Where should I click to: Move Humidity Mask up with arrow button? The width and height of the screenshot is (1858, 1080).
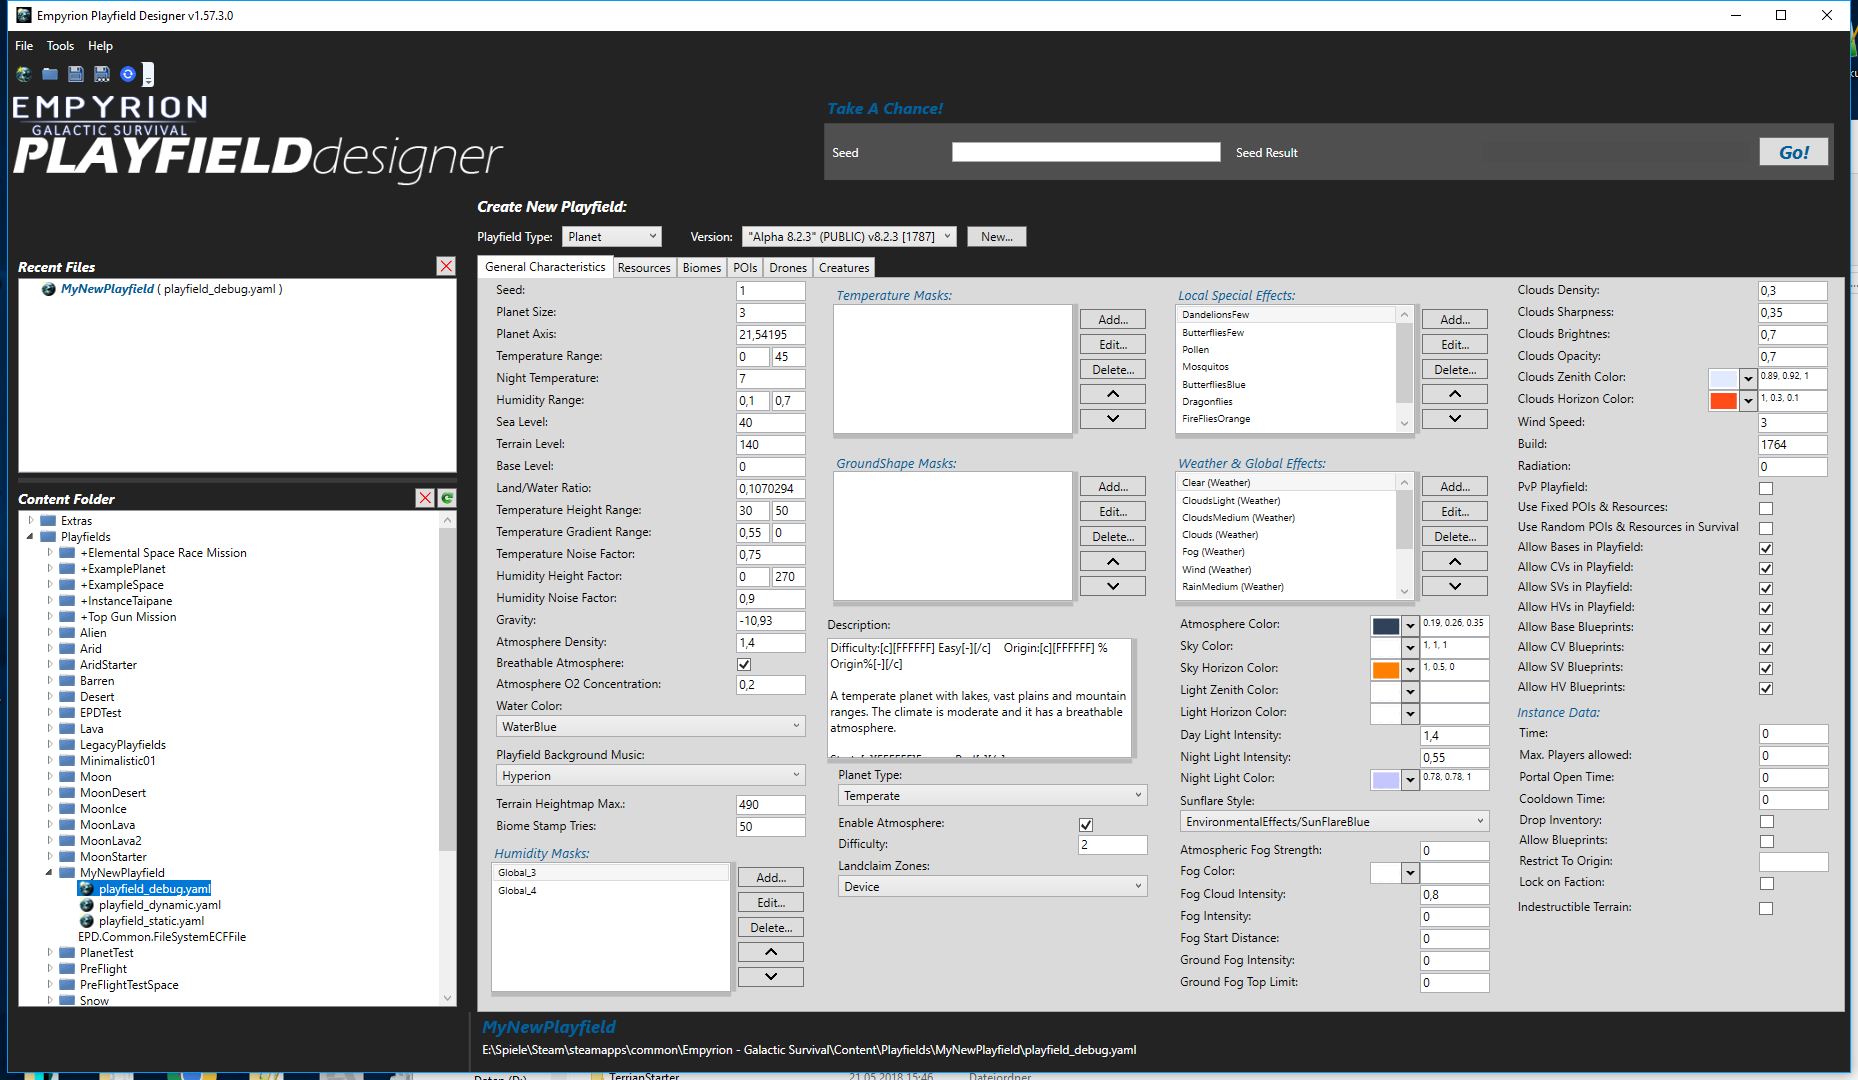771,952
